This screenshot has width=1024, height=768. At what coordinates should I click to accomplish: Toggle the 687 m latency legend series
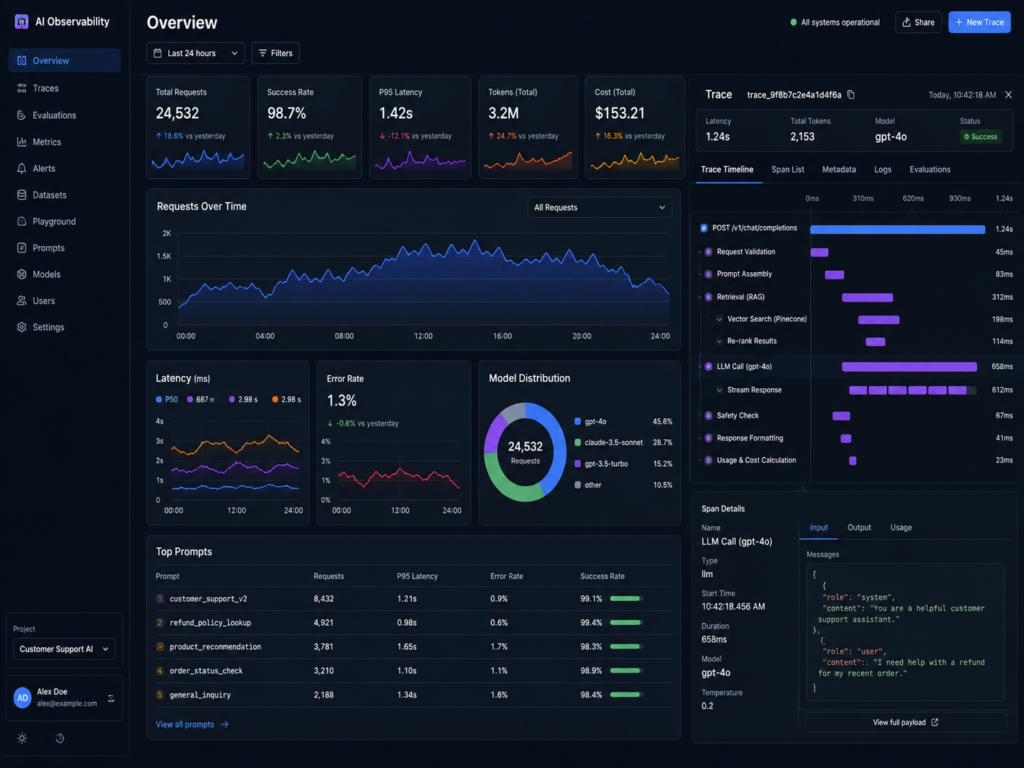[x=200, y=399]
